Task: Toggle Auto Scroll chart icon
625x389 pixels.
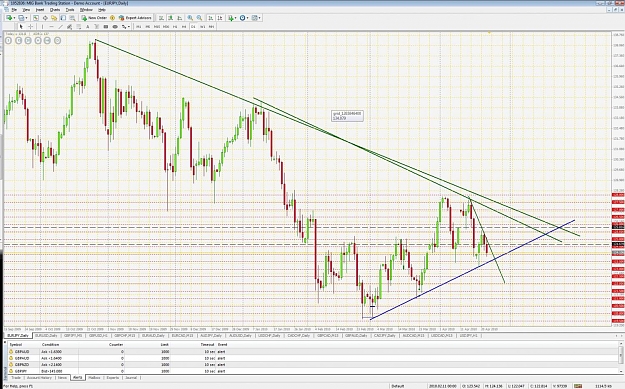Action: (210, 18)
